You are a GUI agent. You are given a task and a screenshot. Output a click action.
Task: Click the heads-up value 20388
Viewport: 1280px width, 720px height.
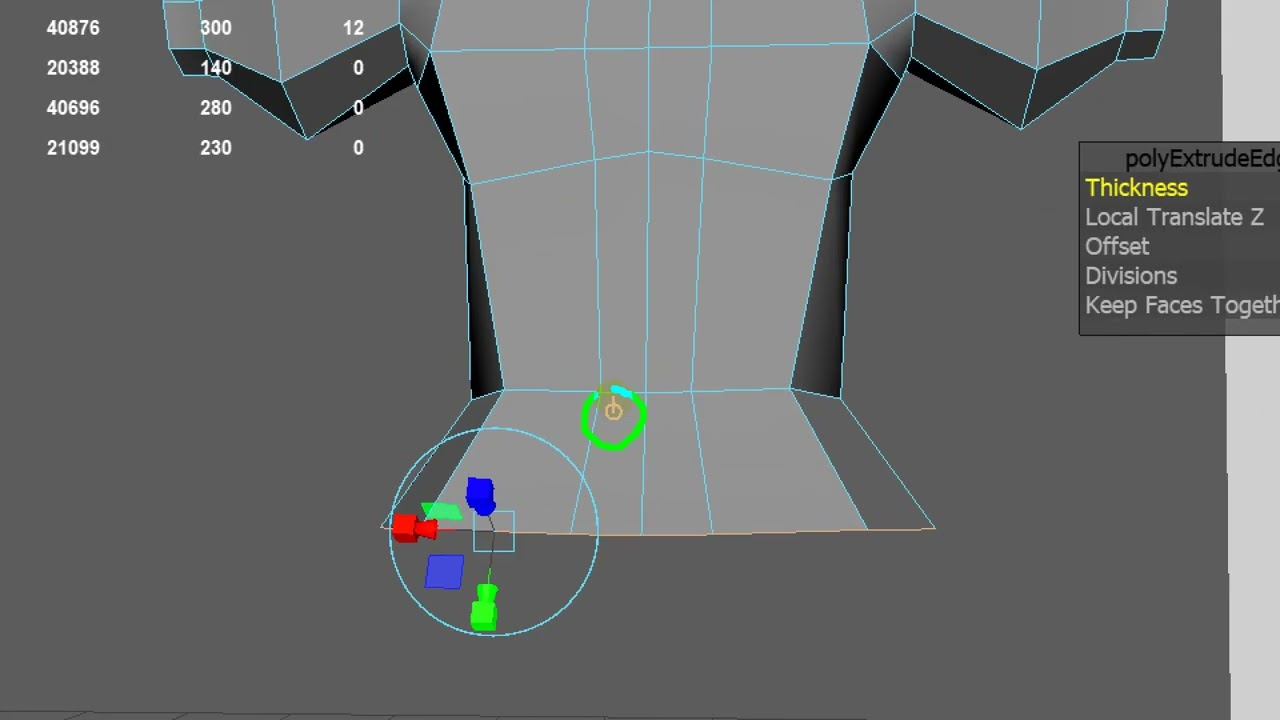click(73, 68)
